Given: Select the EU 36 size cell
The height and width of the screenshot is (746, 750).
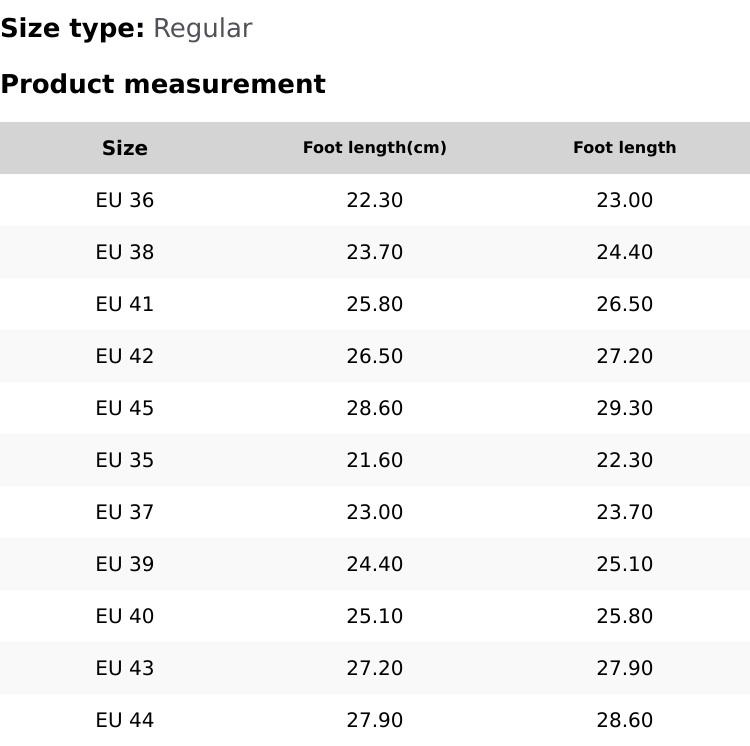Looking at the screenshot, I should [x=125, y=200].
